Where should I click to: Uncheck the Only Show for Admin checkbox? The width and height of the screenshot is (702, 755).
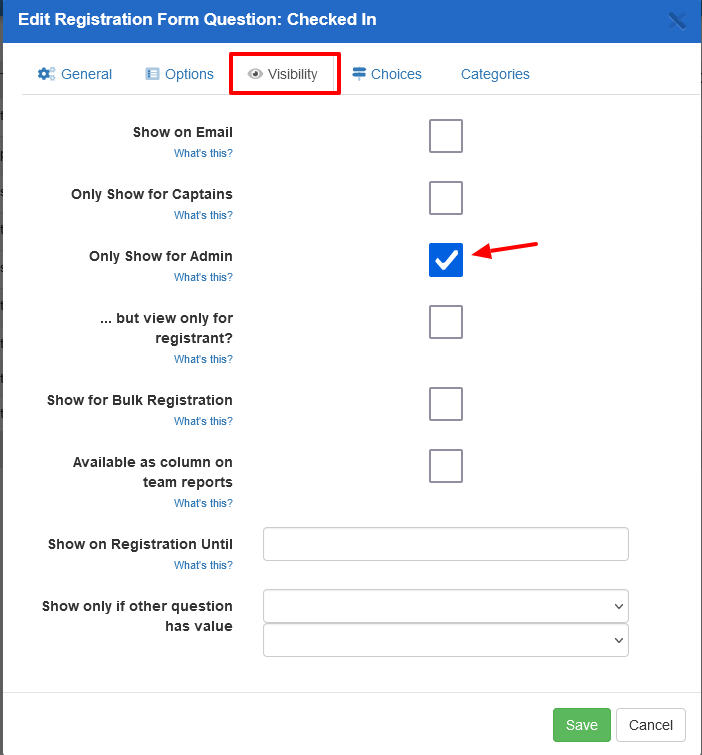(446, 260)
